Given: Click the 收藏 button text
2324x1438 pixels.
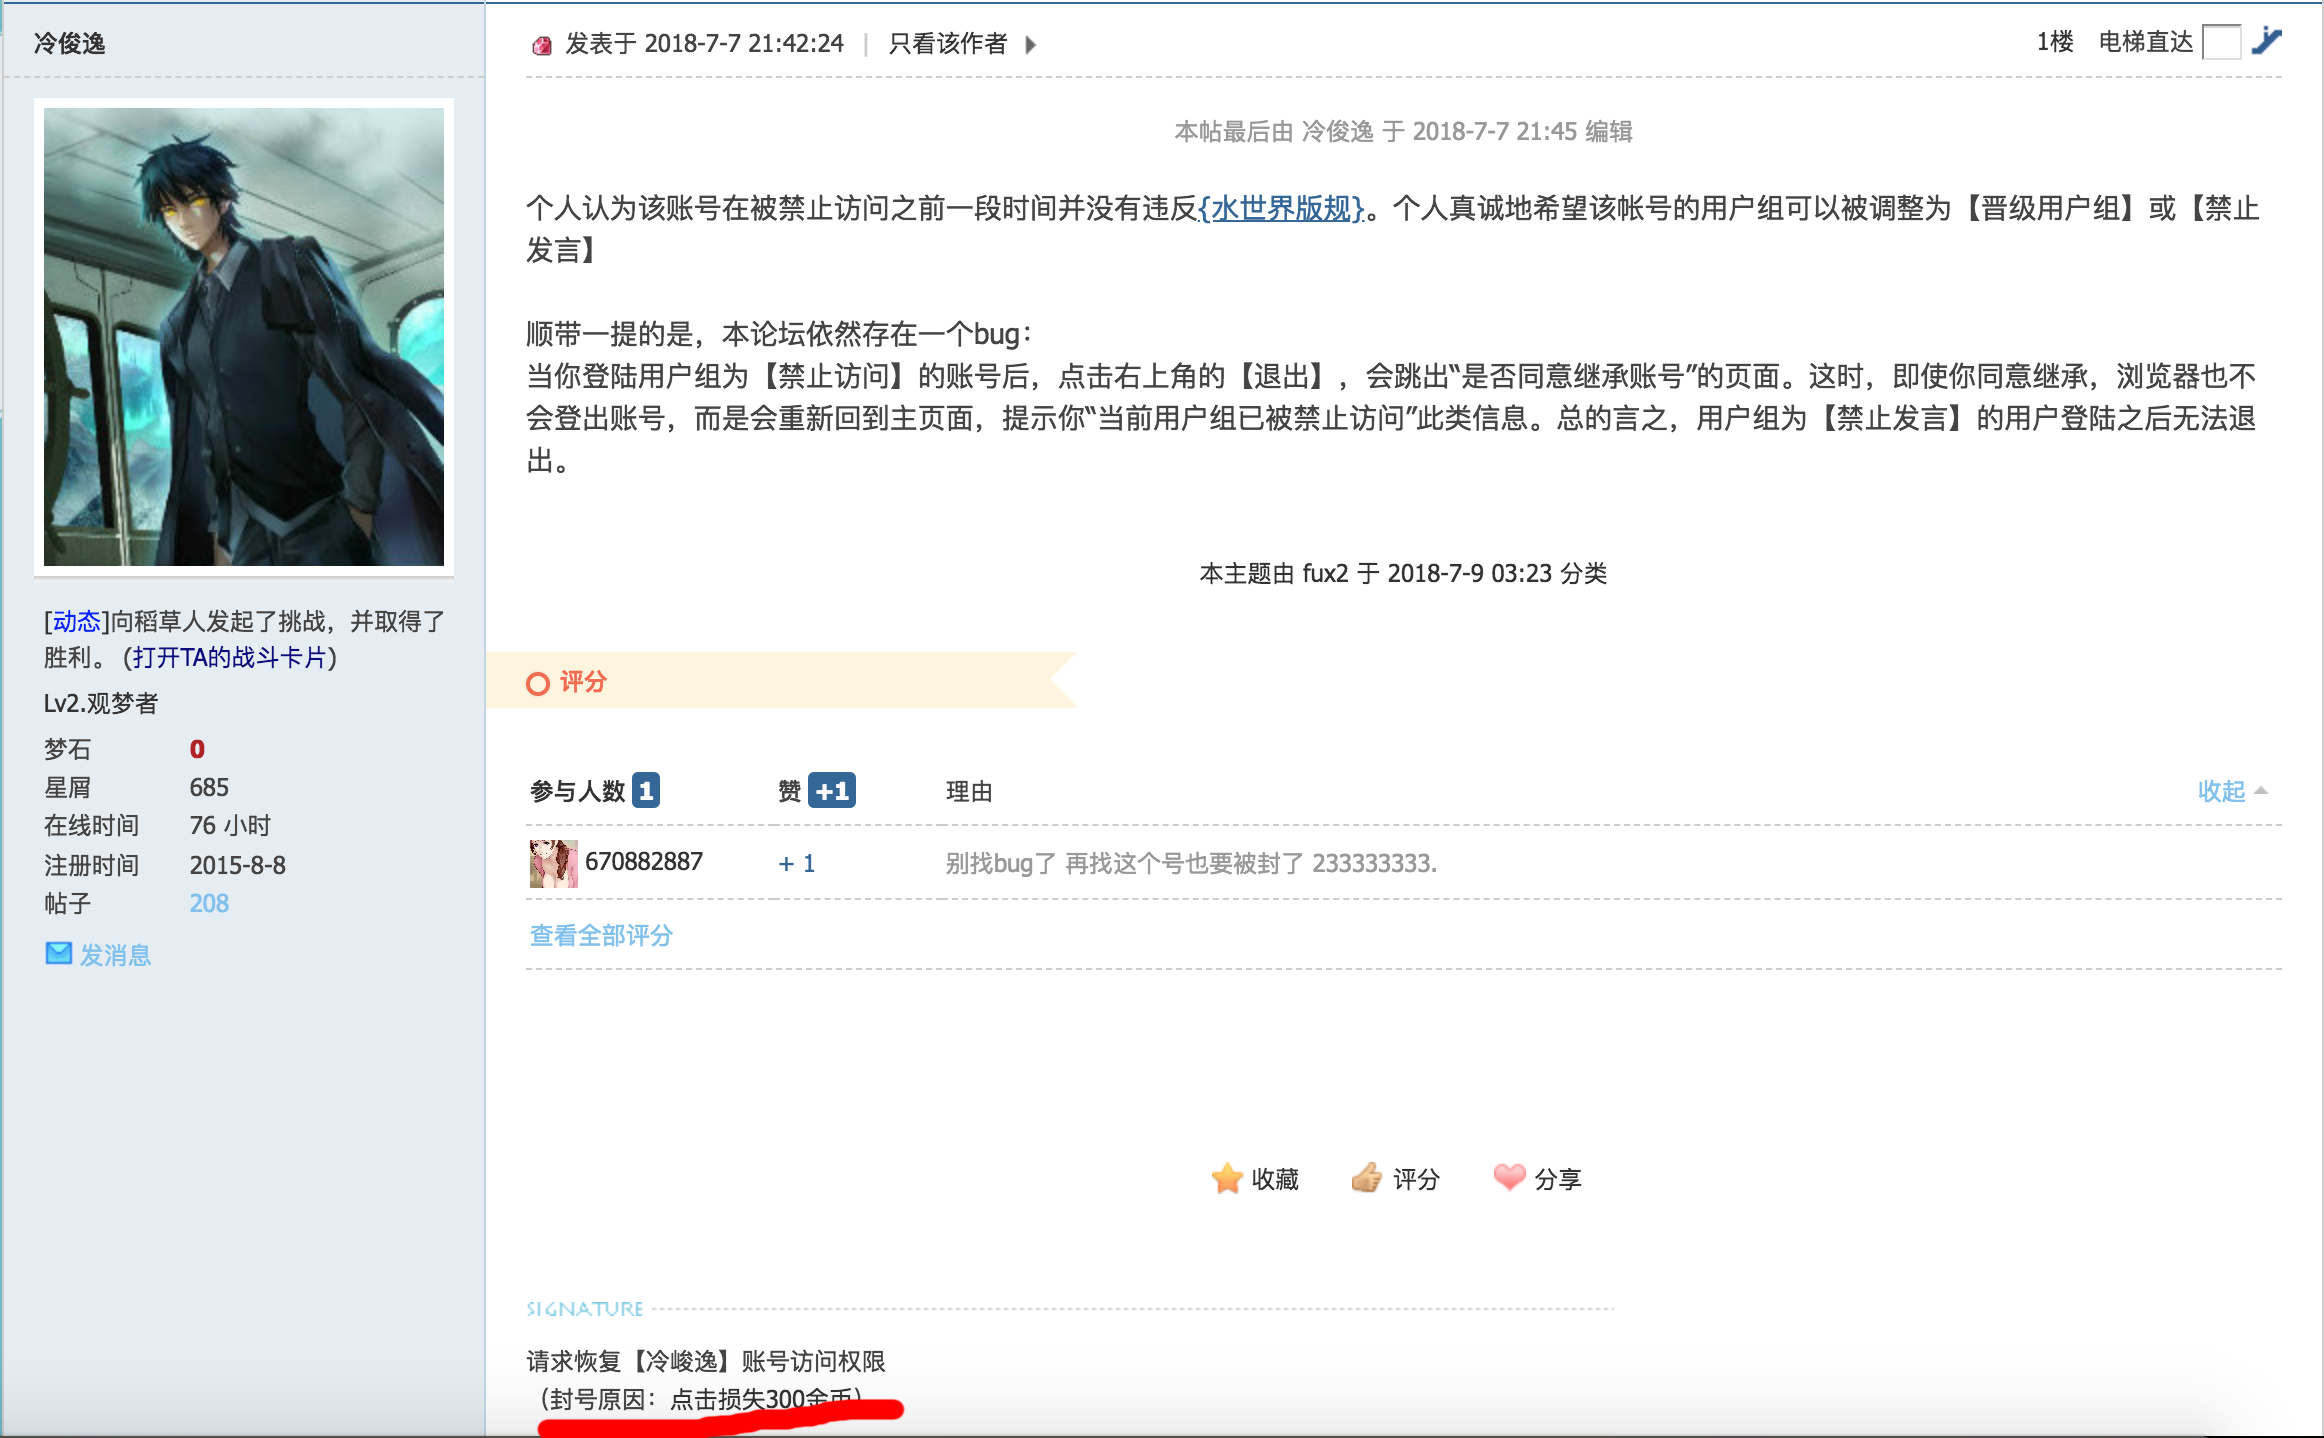Looking at the screenshot, I should 1275,1179.
